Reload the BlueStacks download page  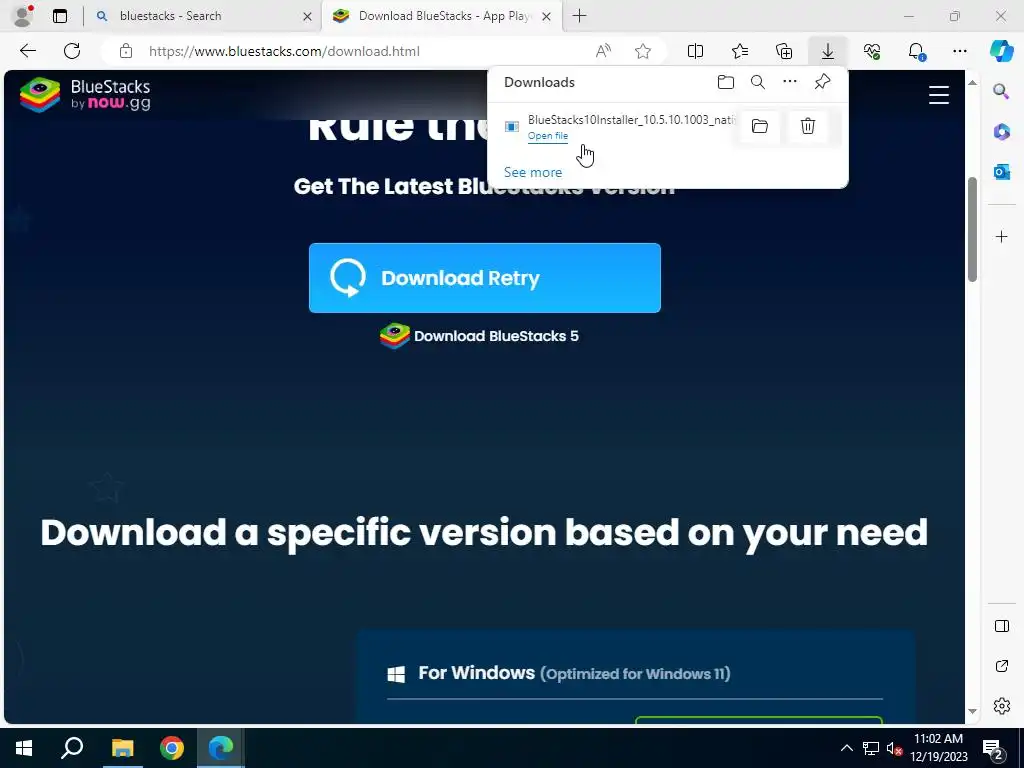point(72,51)
